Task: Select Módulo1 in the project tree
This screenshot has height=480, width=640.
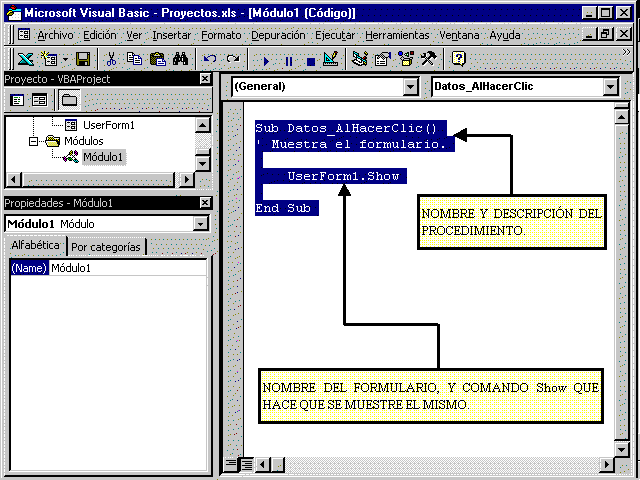Action: tap(103, 157)
